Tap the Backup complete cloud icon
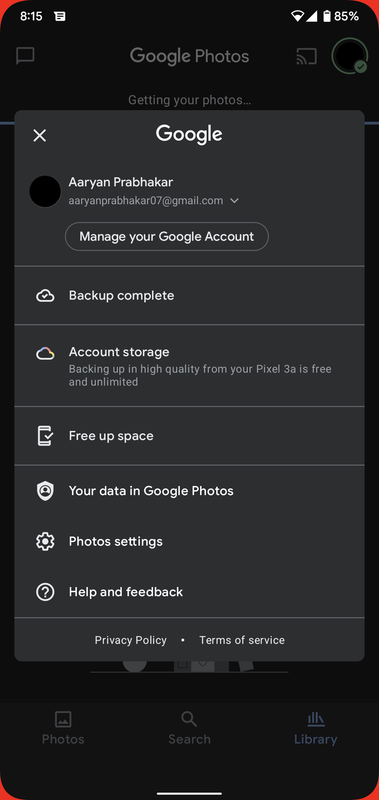Image resolution: width=379 pixels, height=800 pixels. click(x=45, y=295)
